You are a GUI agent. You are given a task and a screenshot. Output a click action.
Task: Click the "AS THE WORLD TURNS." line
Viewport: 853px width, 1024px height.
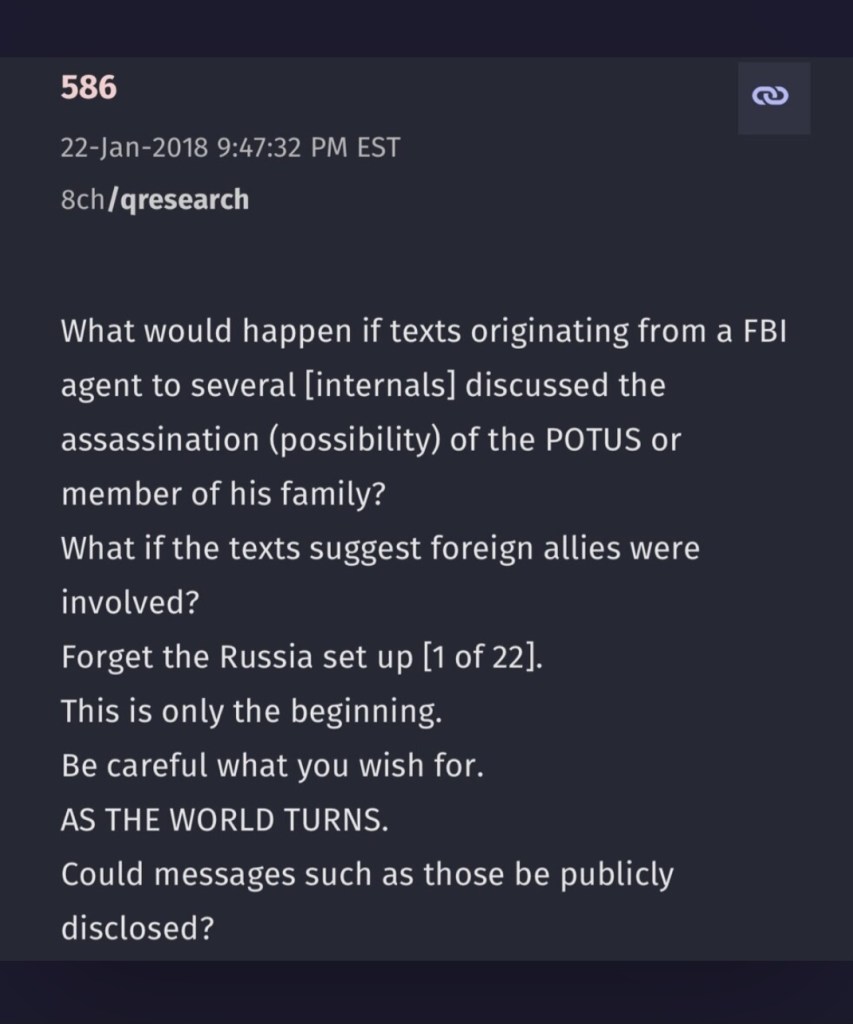pyautogui.click(x=225, y=820)
